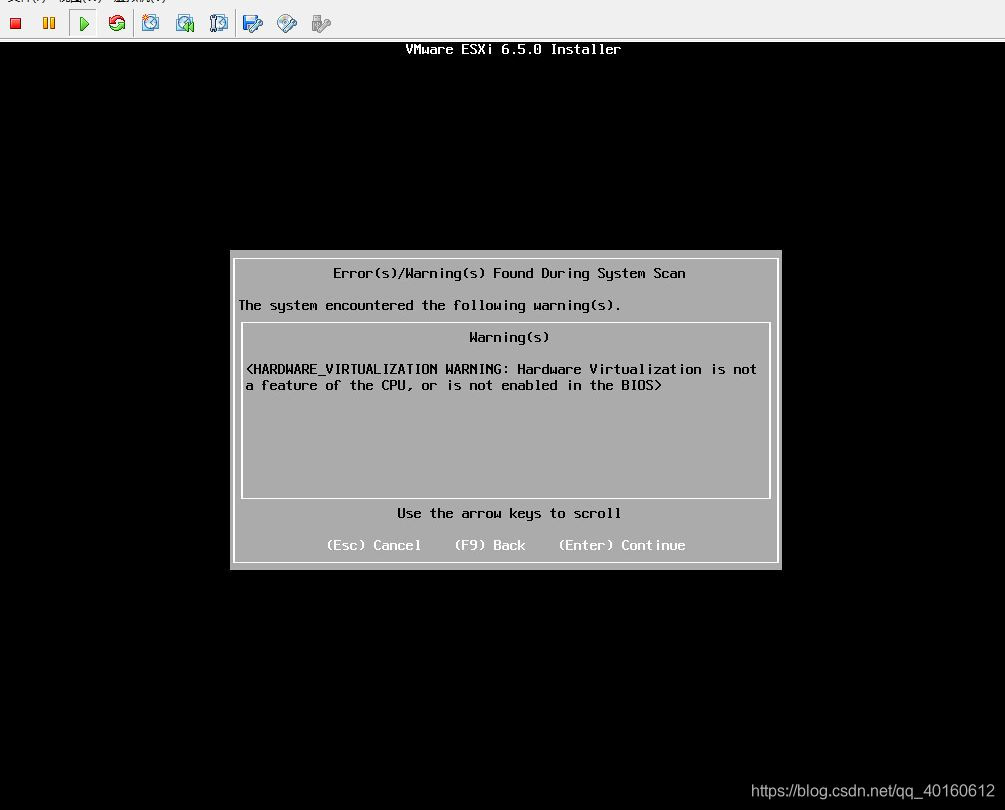
Task: Revert to snapshot using green arrows icon
Action: (185, 24)
